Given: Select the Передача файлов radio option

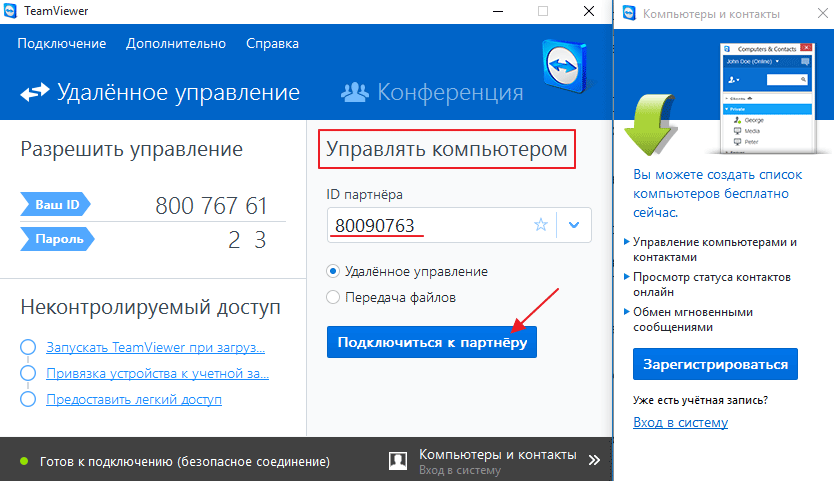Looking at the screenshot, I should 334,297.
